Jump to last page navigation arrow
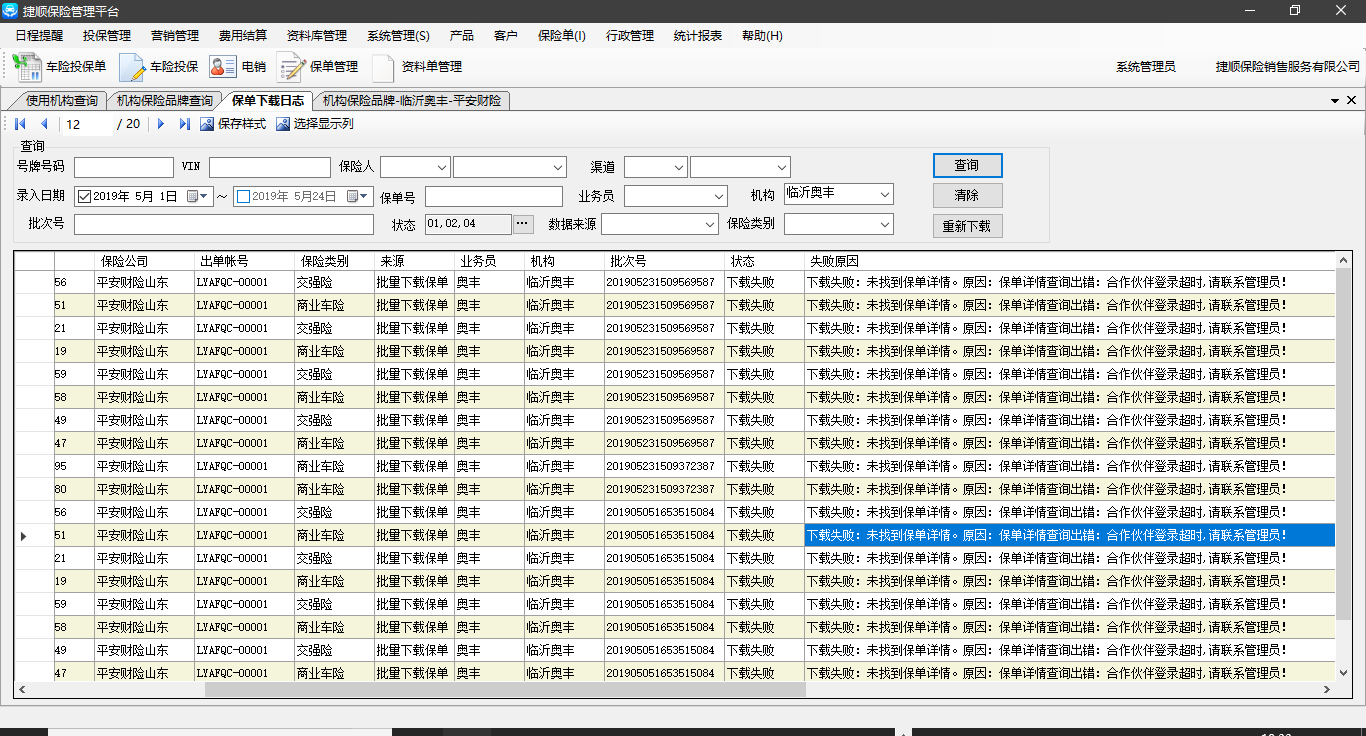This screenshot has height=736, width=1366. (x=184, y=124)
